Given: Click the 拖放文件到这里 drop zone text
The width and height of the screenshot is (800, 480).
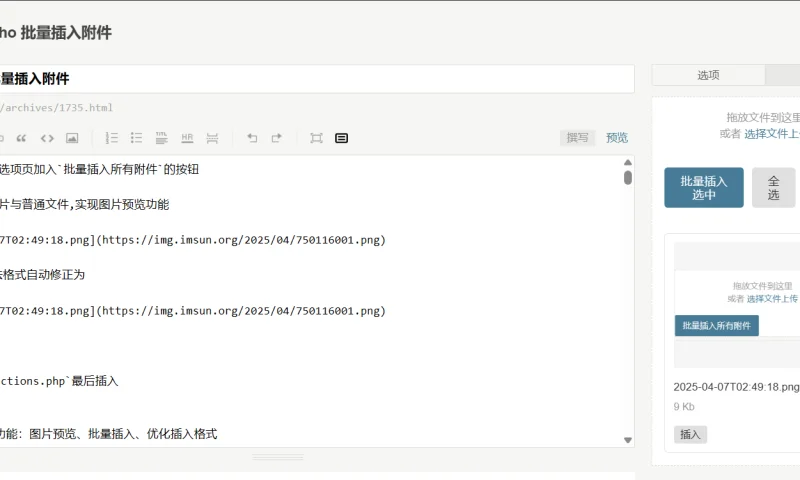Looking at the screenshot, I should click(763, 118).
